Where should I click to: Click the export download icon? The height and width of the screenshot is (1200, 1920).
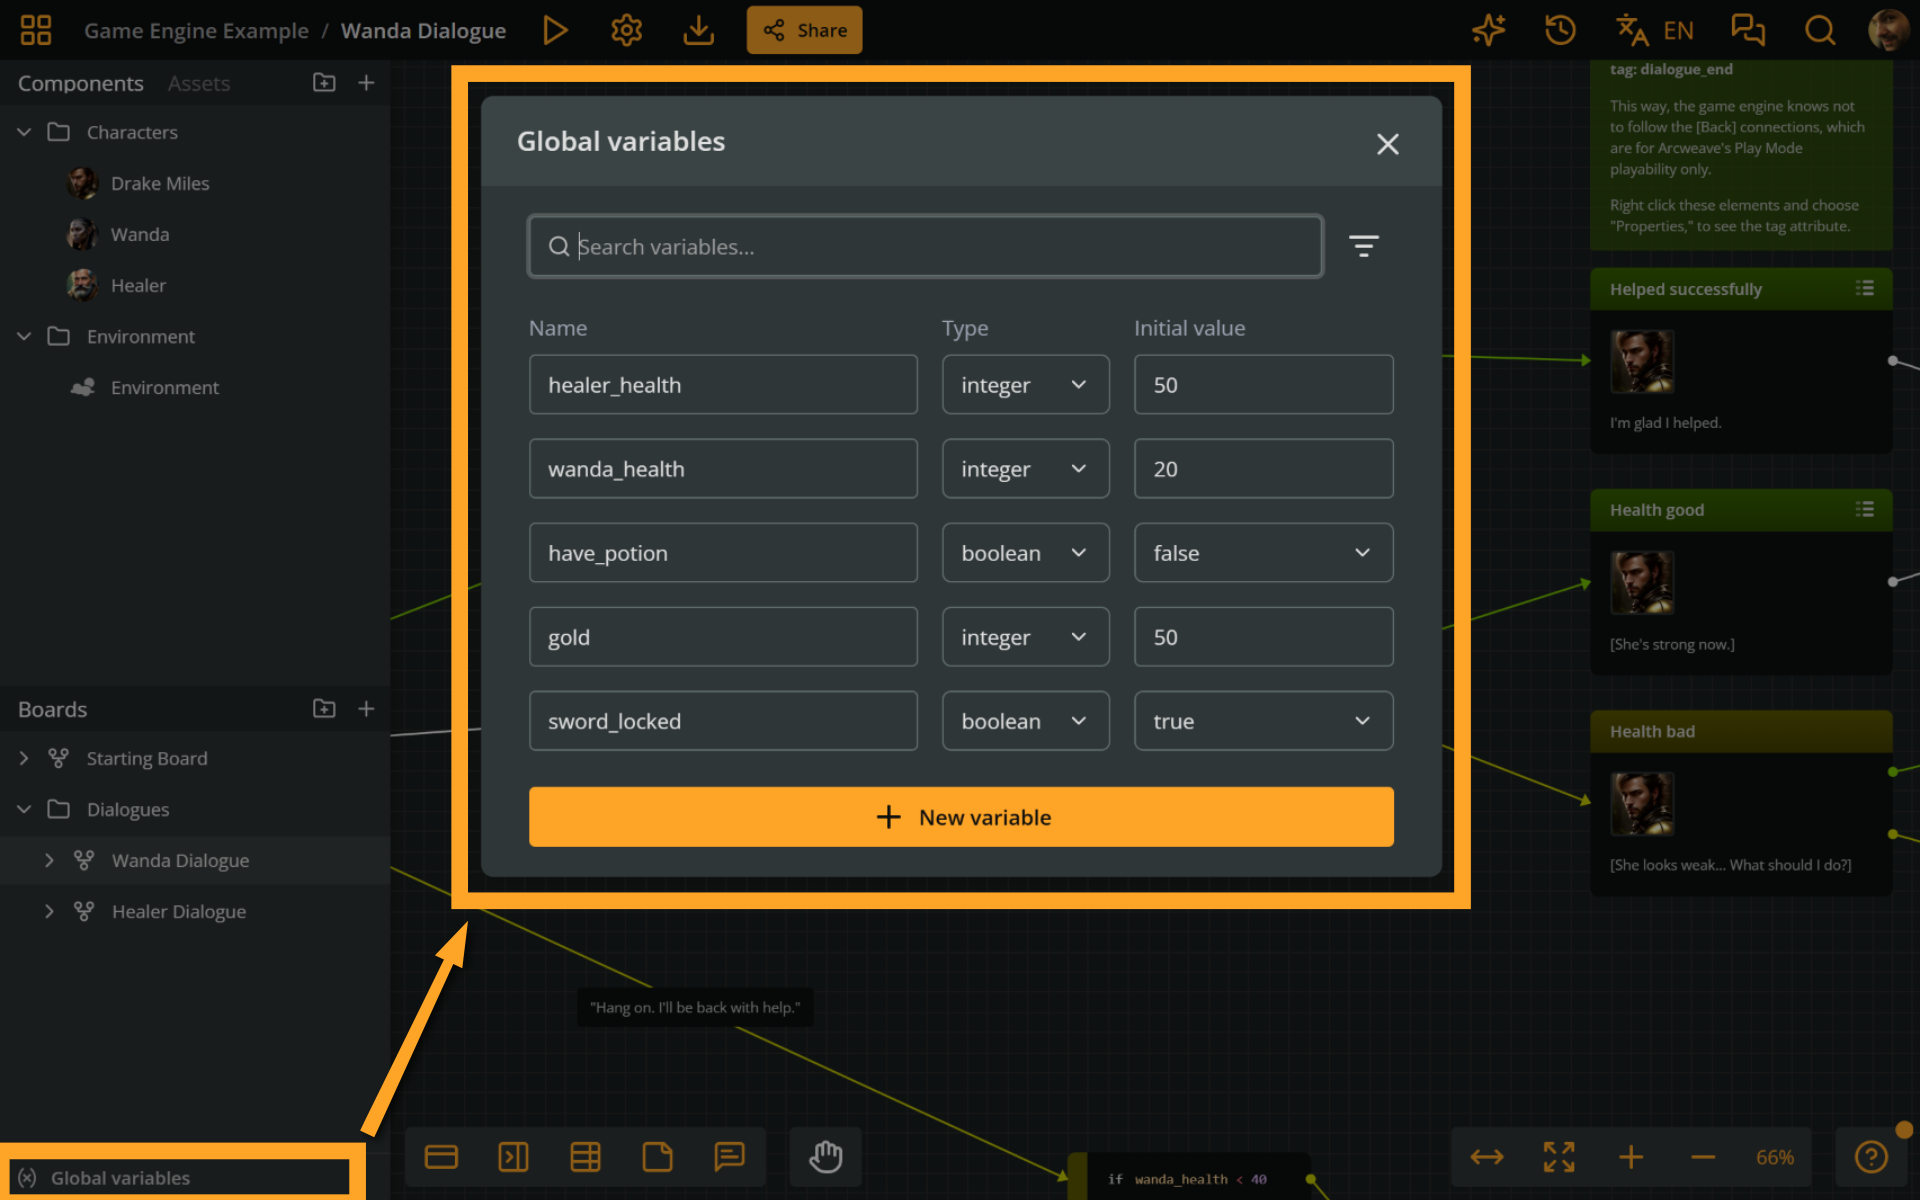(x=698, y=30)
